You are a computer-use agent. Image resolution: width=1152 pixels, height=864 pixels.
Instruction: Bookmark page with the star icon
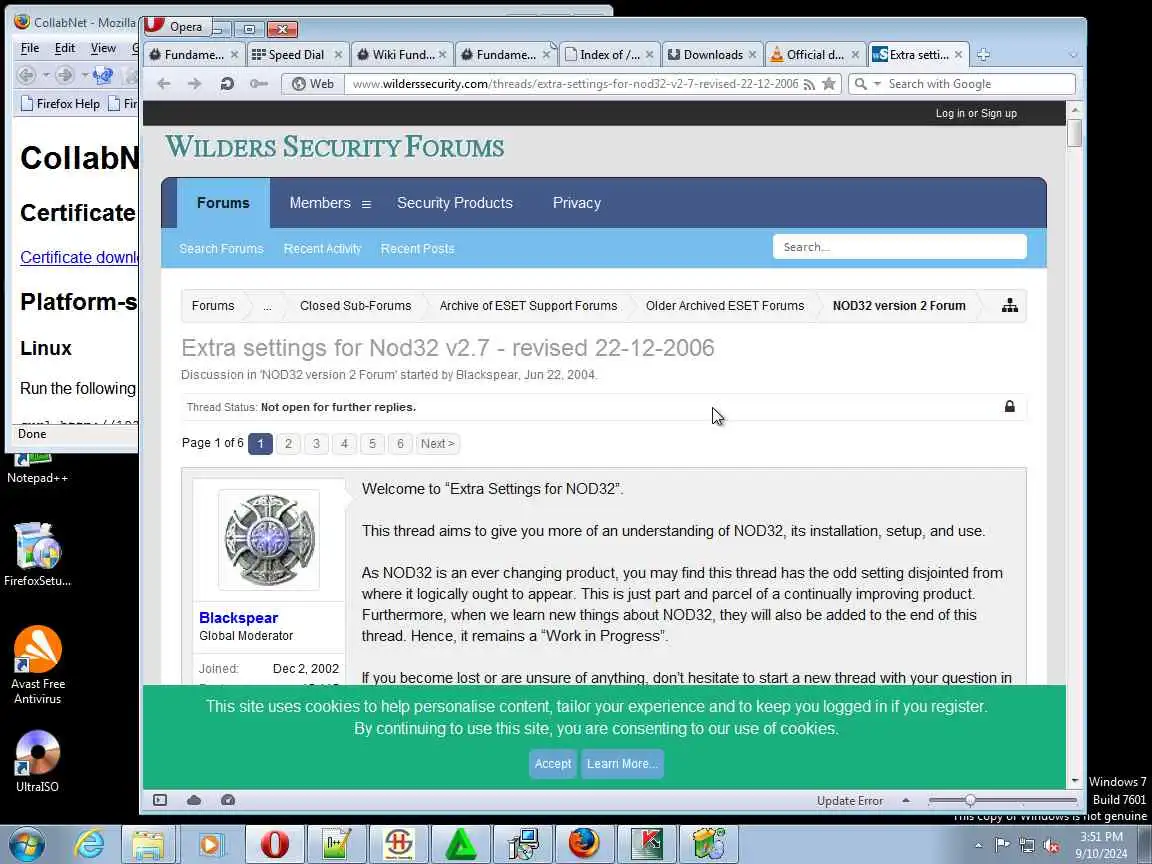[829, 83]
